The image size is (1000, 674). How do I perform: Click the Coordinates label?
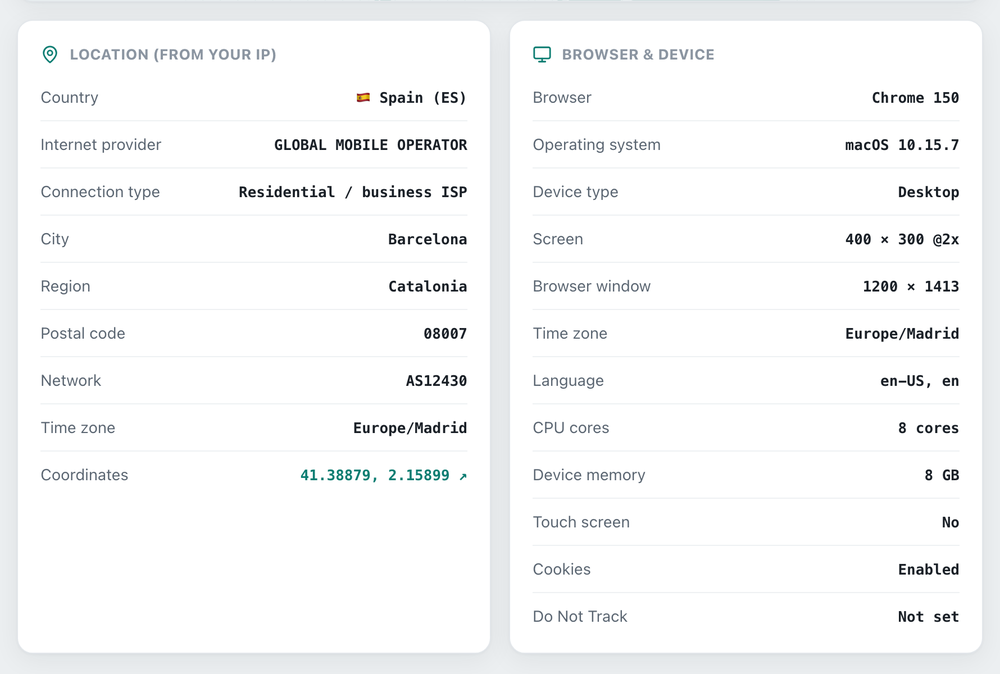[84, 475]
